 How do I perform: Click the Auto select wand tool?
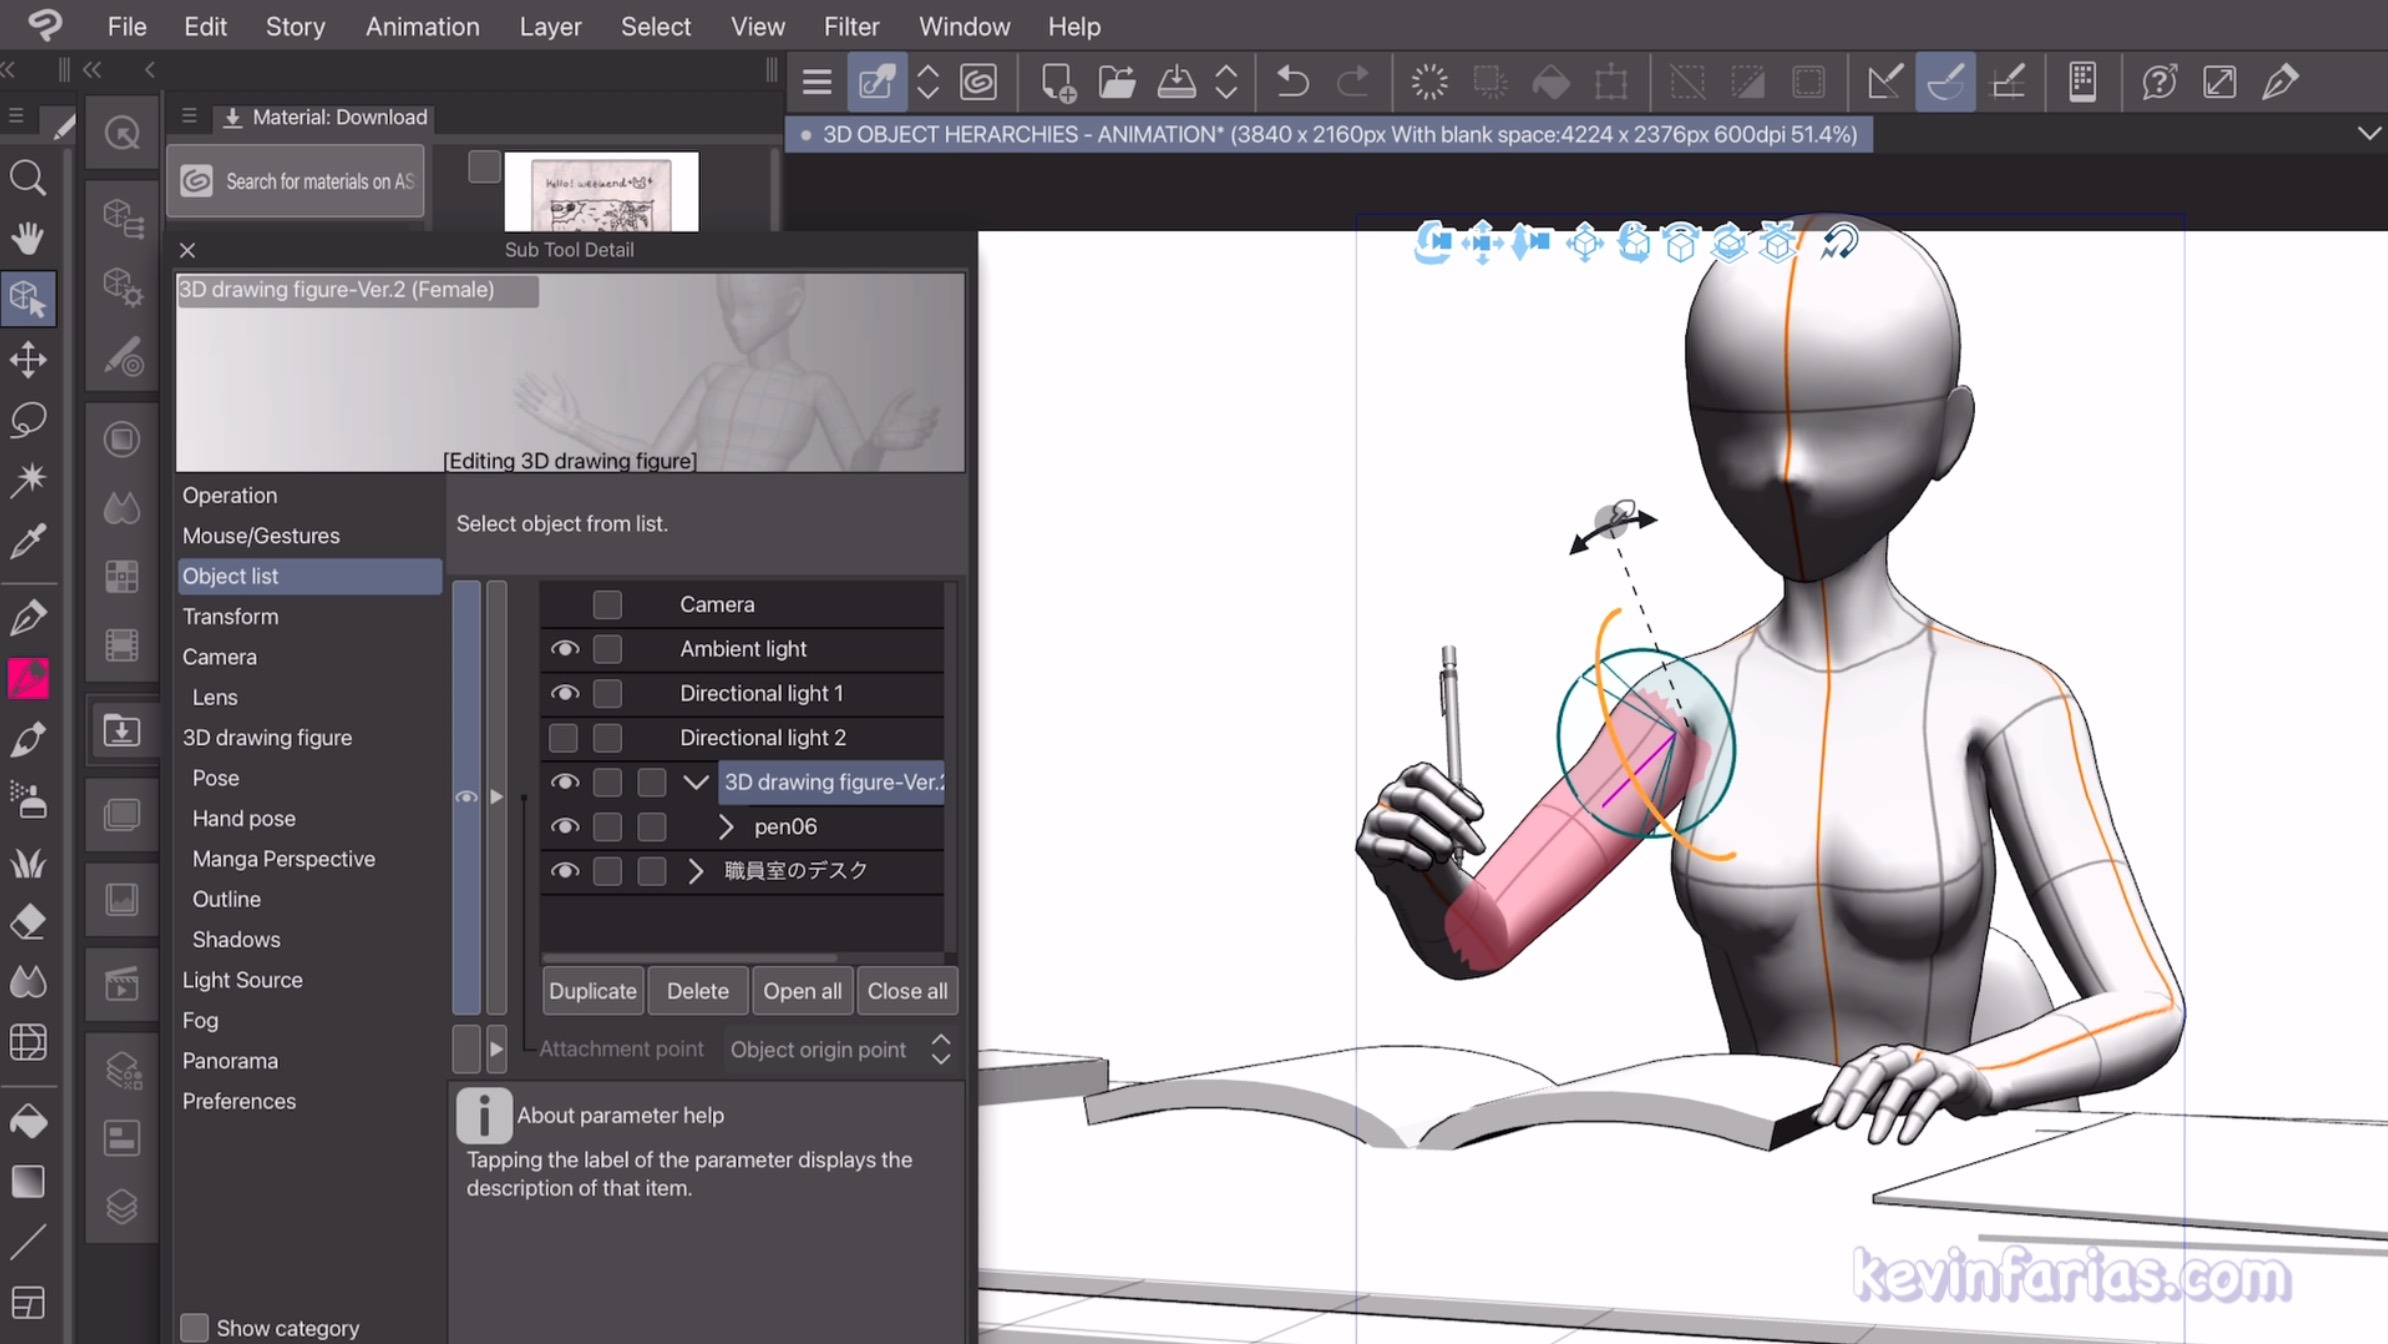28,479
